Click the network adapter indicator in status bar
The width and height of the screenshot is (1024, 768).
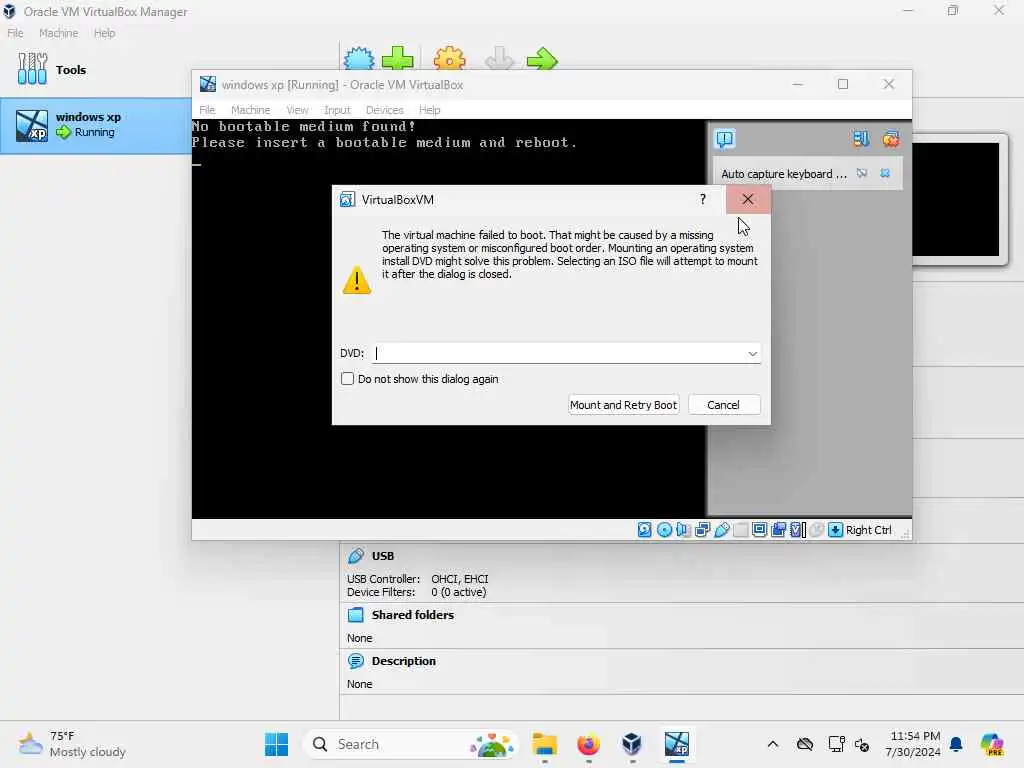pos(702,530)
